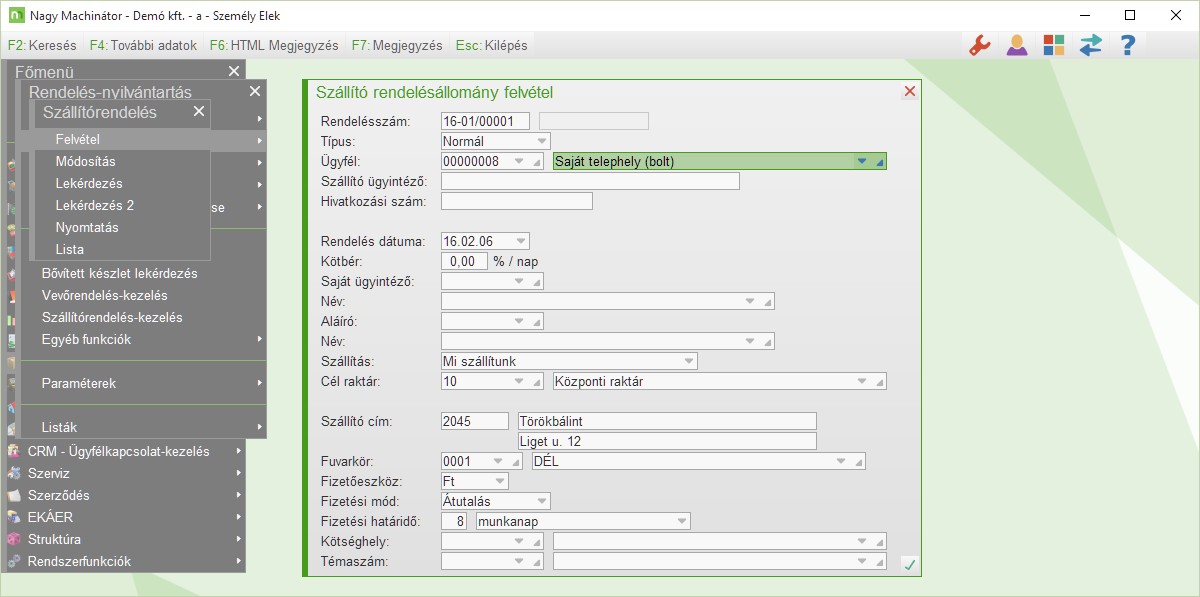Click F6: HTML Megjegyzés command
Screen dimensions: 1200x597
(x=275, y=45)
